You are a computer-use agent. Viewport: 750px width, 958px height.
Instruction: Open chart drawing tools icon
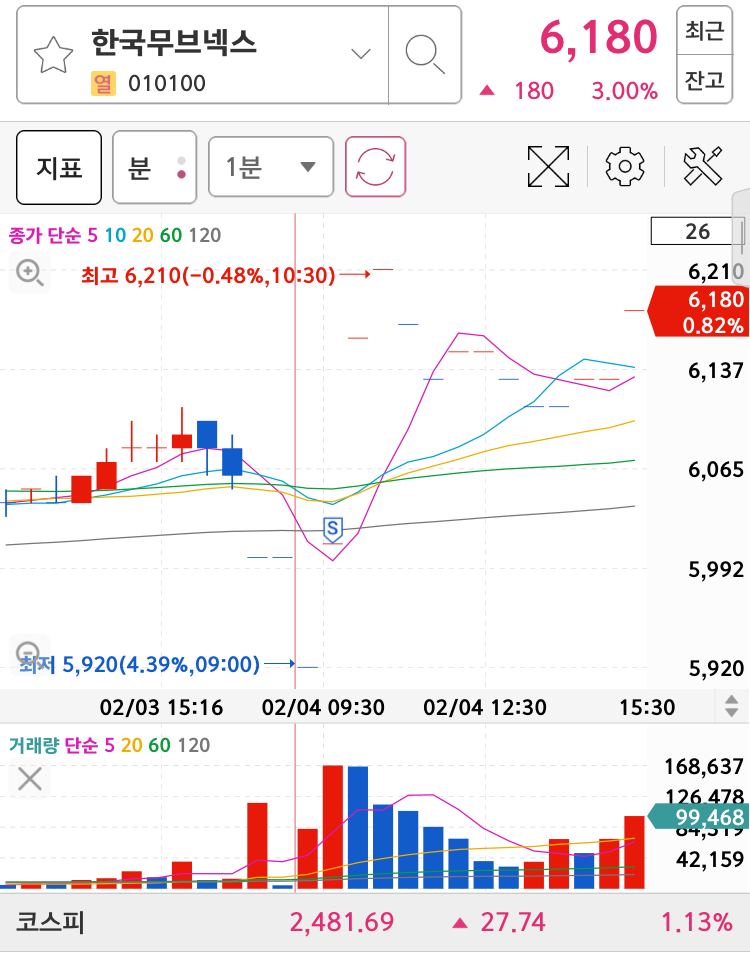[x=703, y=166]
